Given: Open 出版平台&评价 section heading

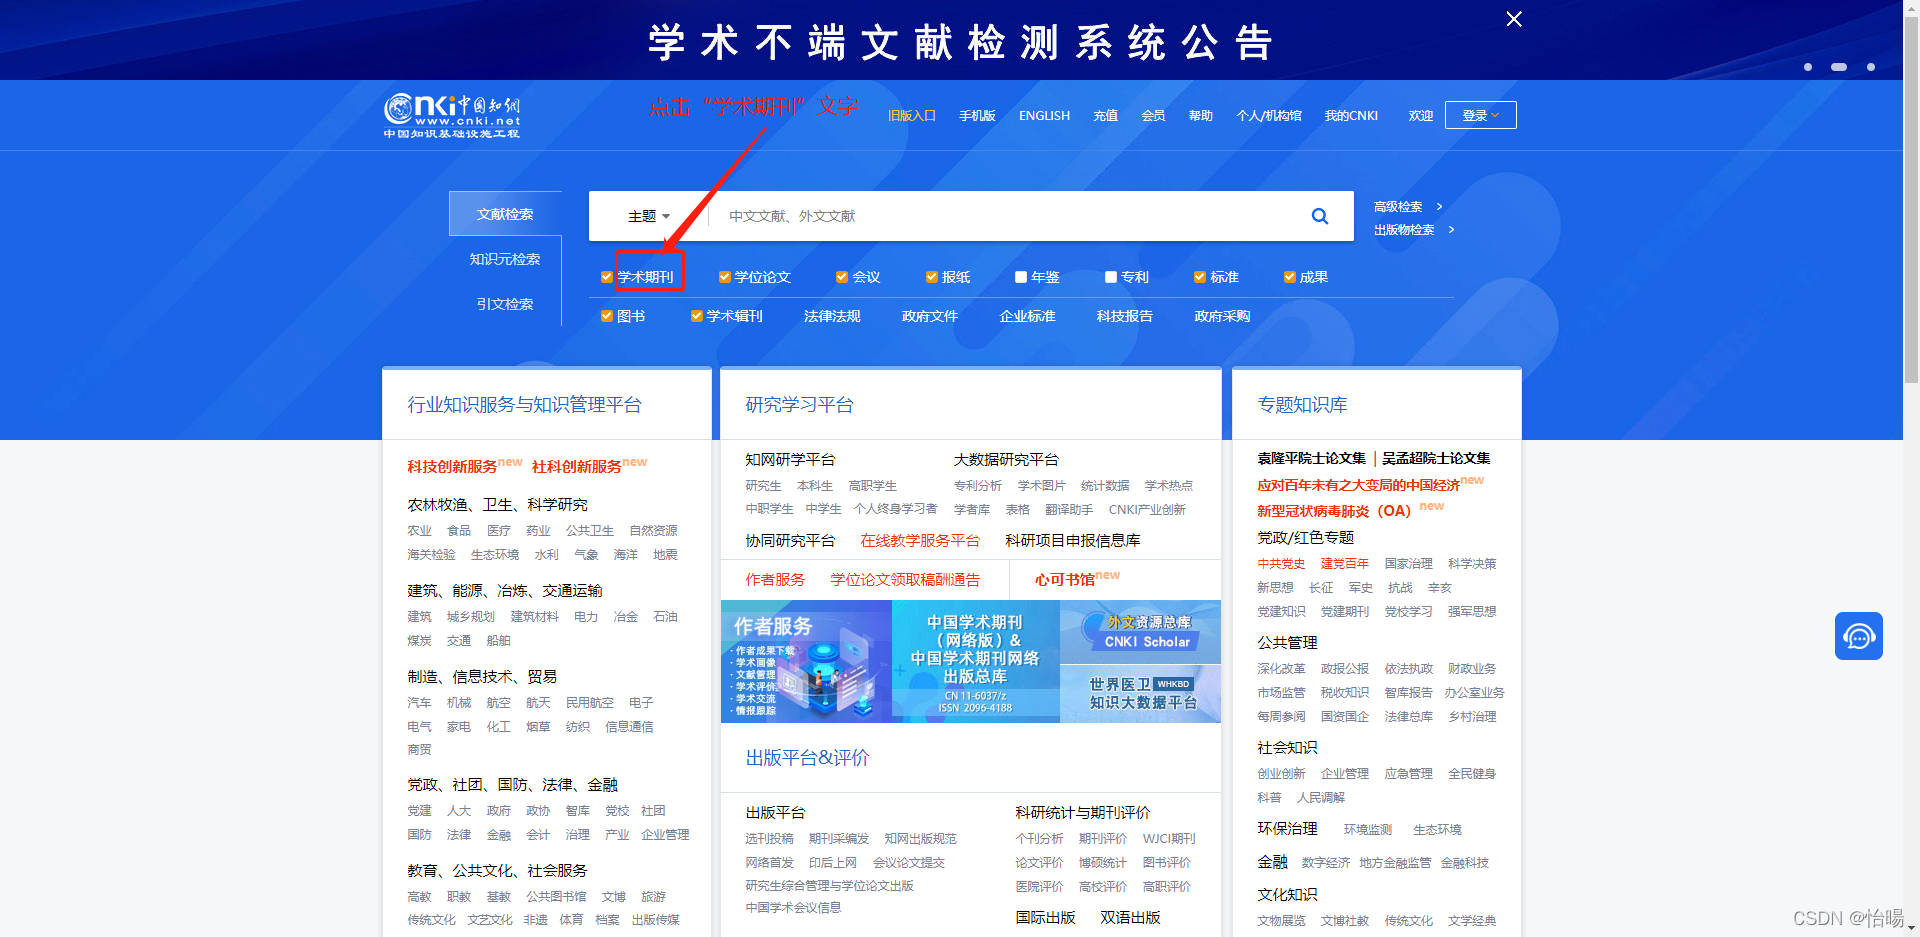Looking at the screenshot, I should (807, 758).
